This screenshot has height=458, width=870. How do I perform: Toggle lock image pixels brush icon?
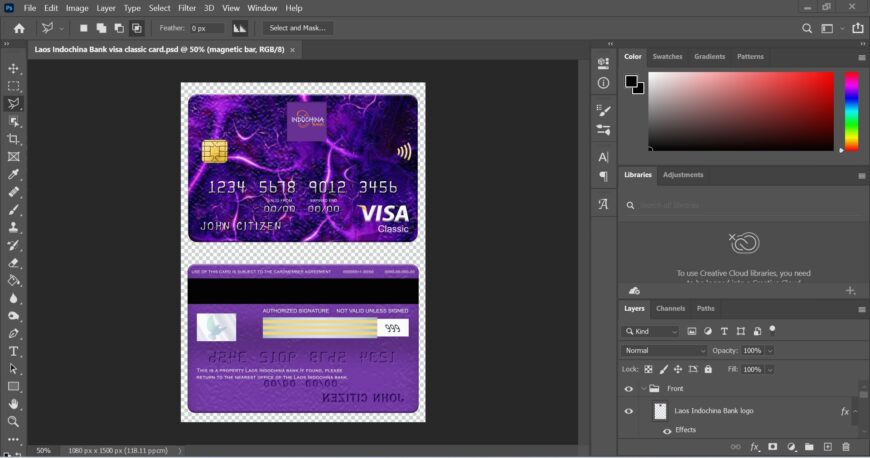pos(663,369)
